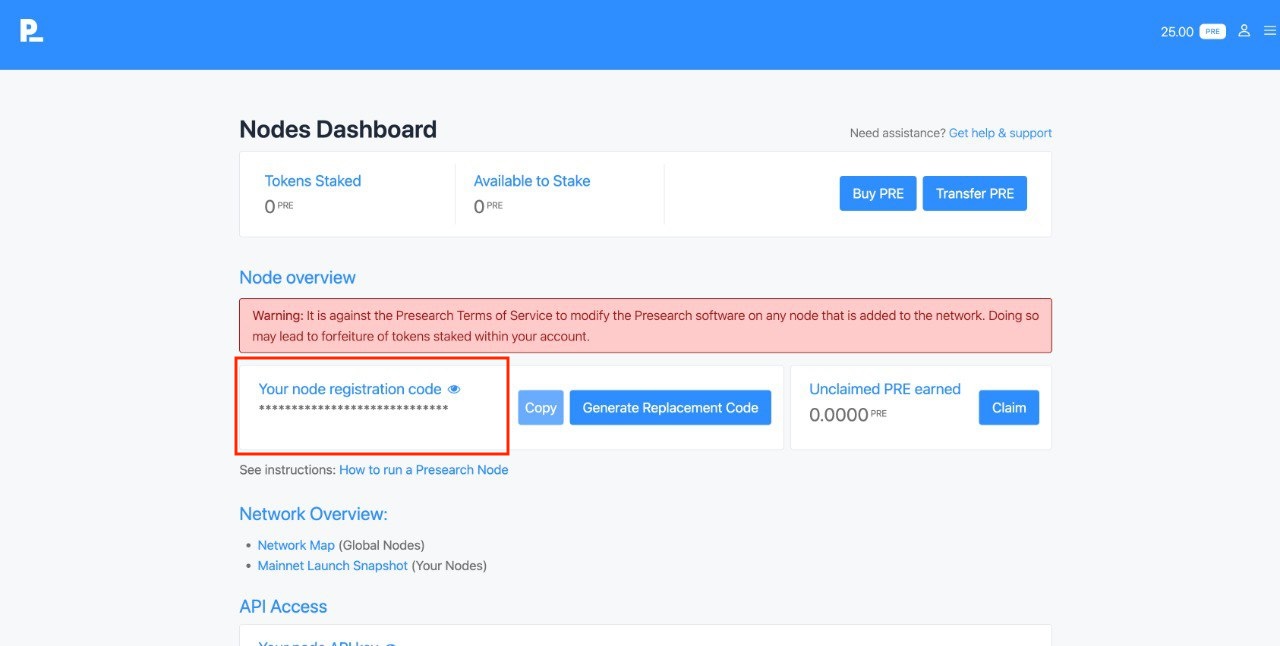The width and height of the screenshot is (1280, 646).
Task: Click the Tokens Staked label
Action: tap(313, 181)
